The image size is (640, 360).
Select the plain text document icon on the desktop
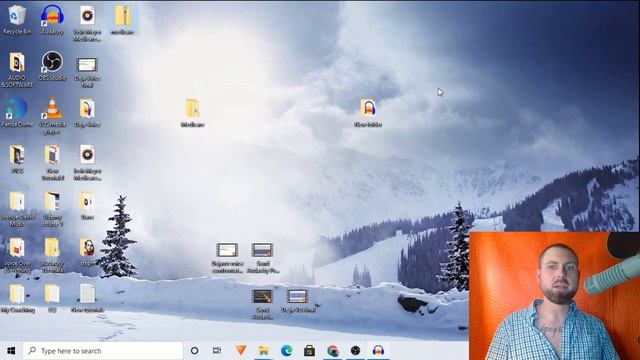[x=87, y=298]
